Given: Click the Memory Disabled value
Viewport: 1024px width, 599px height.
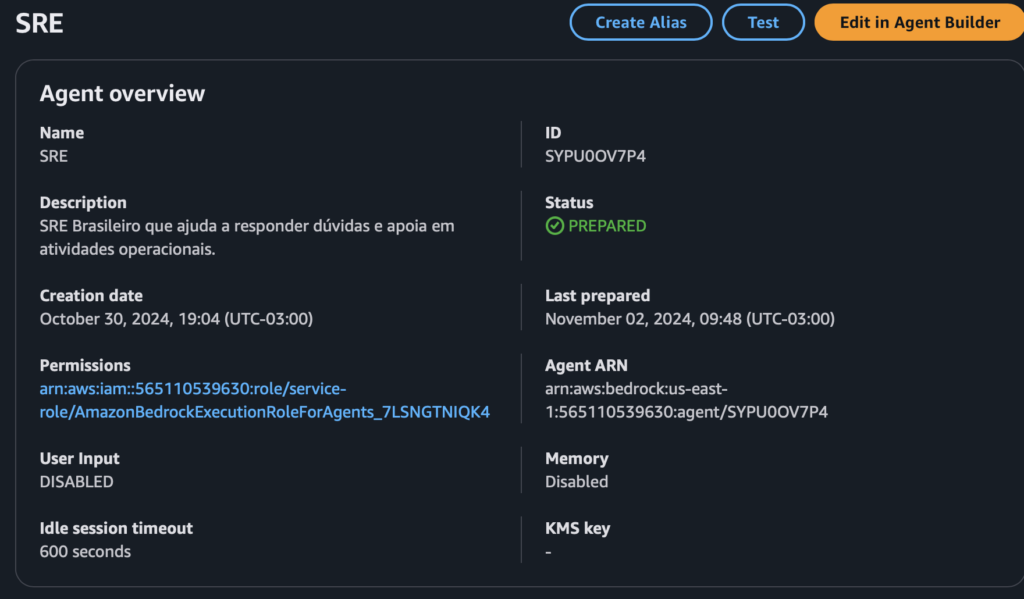Looking at the screenshot, I should click(x=577, y=482).
